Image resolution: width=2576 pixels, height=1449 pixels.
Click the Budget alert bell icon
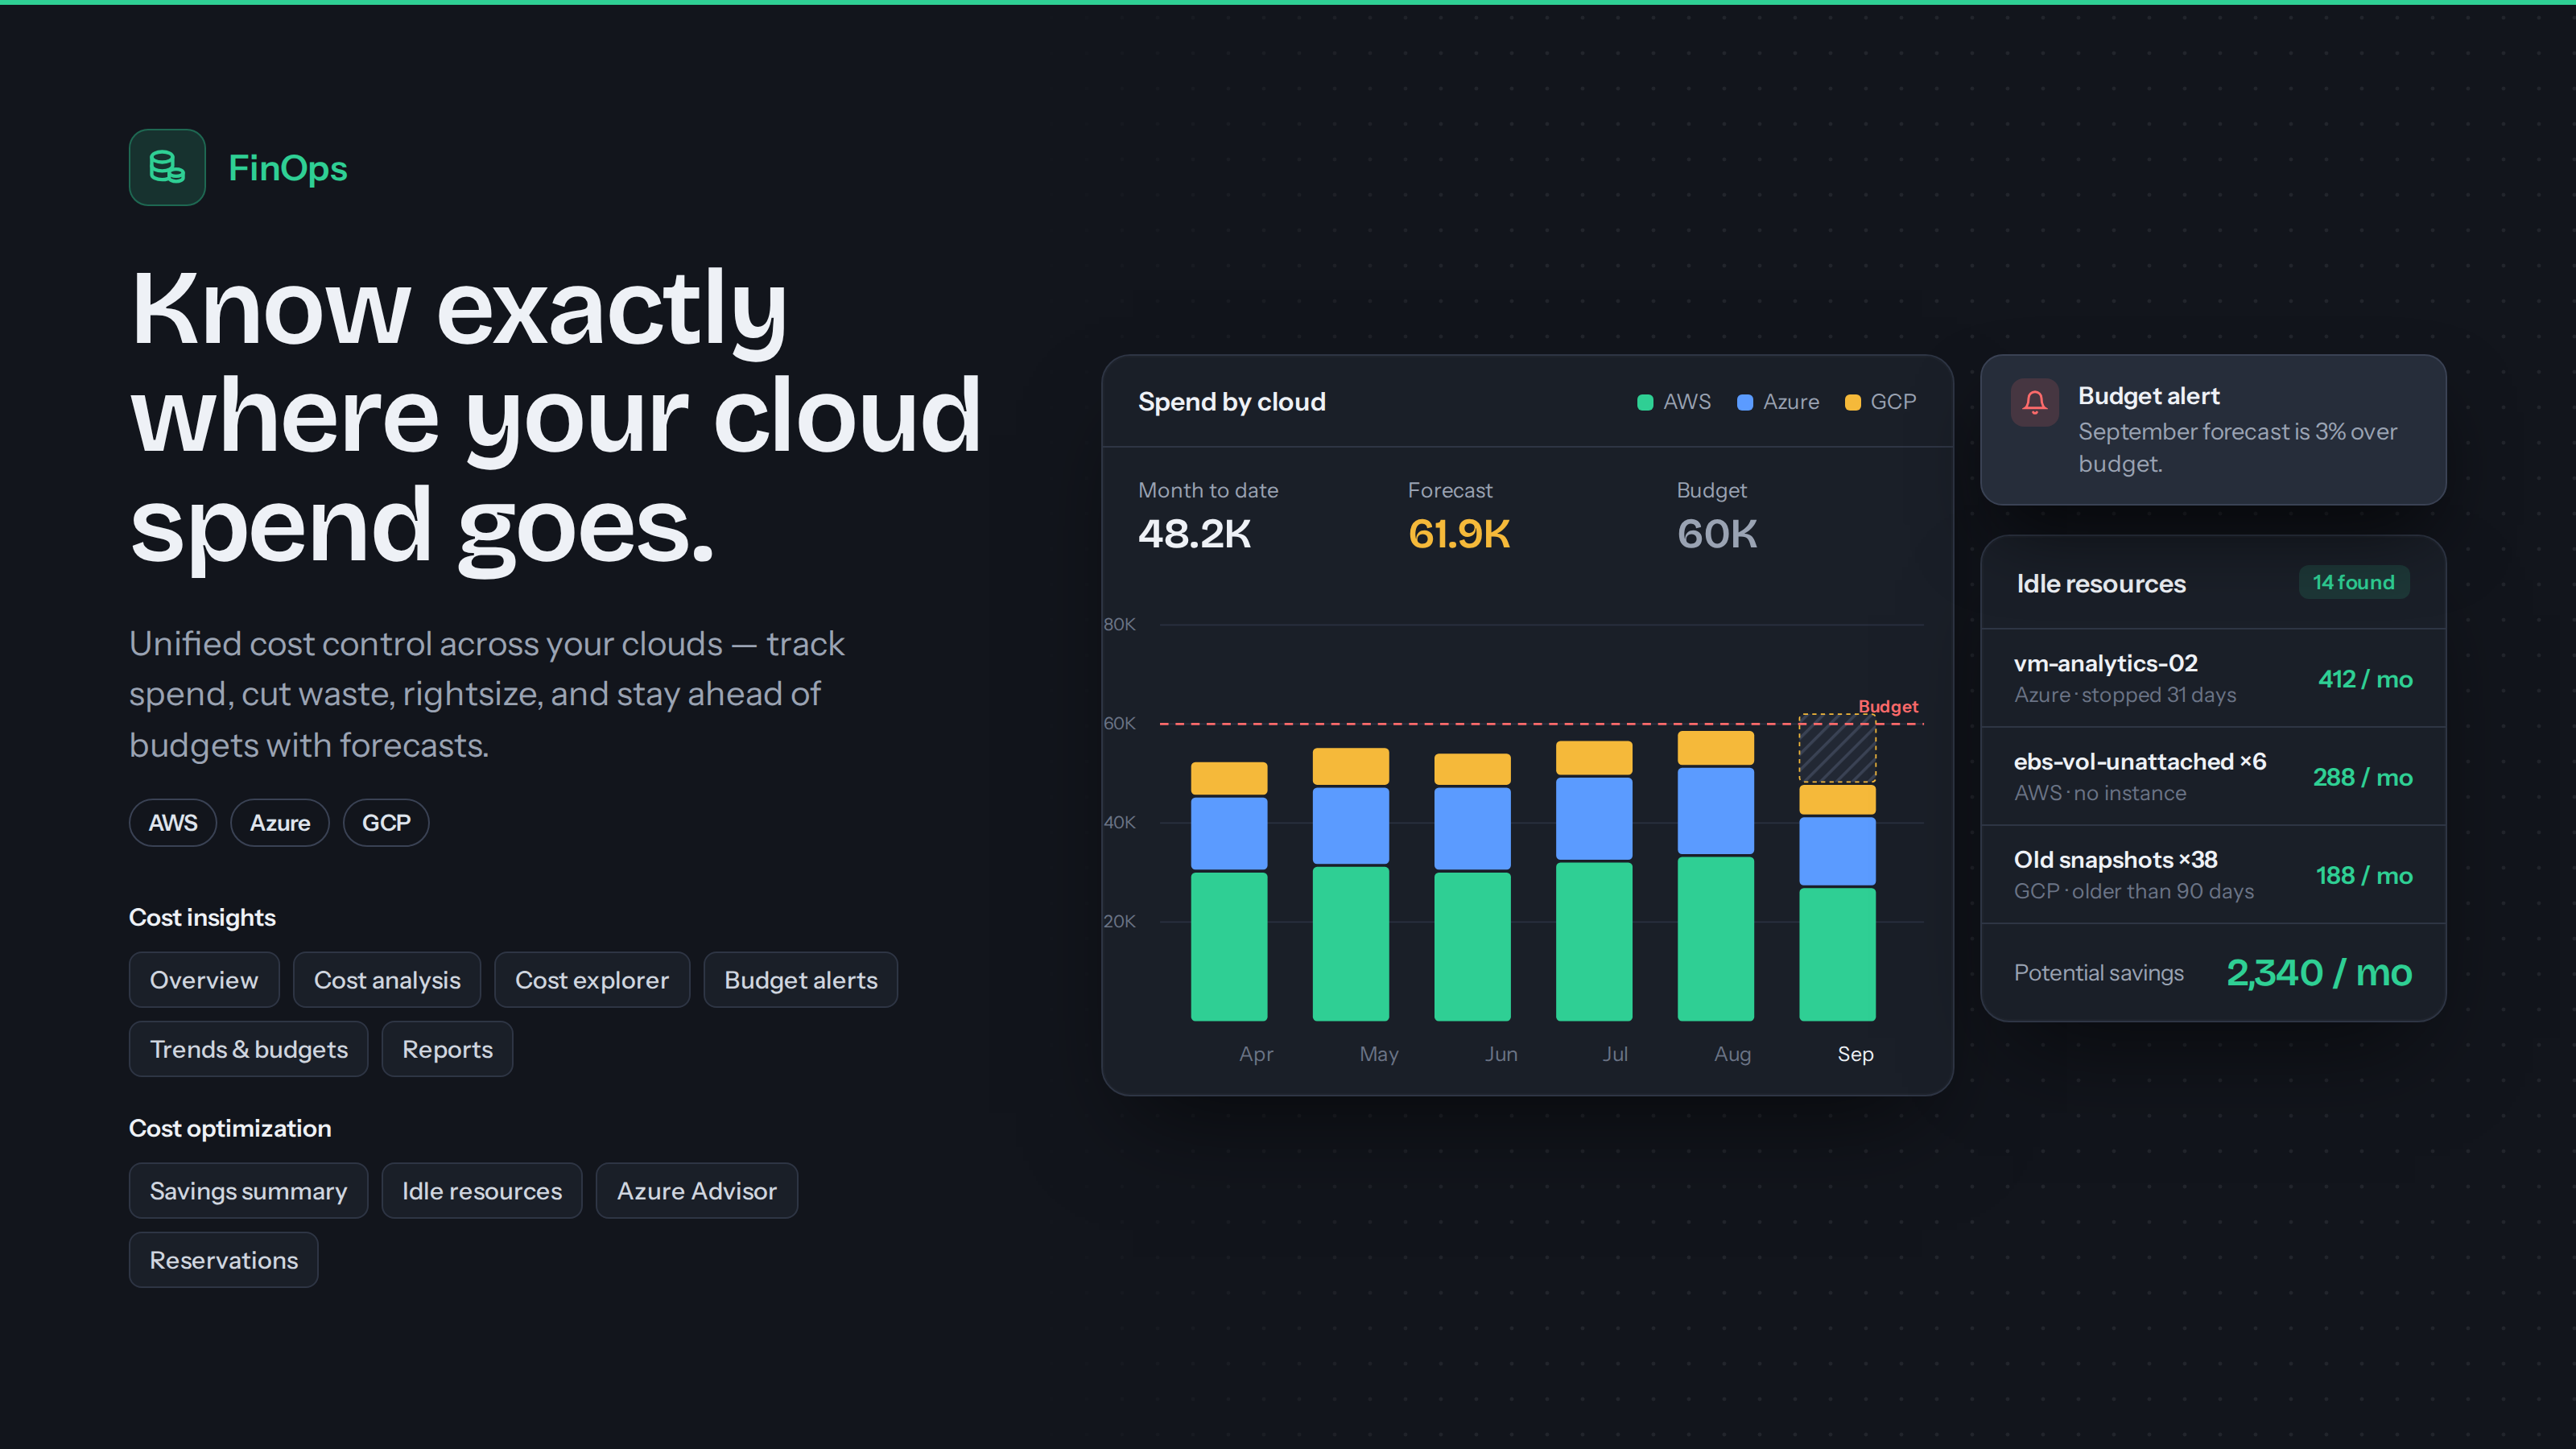click(2034, 402)
